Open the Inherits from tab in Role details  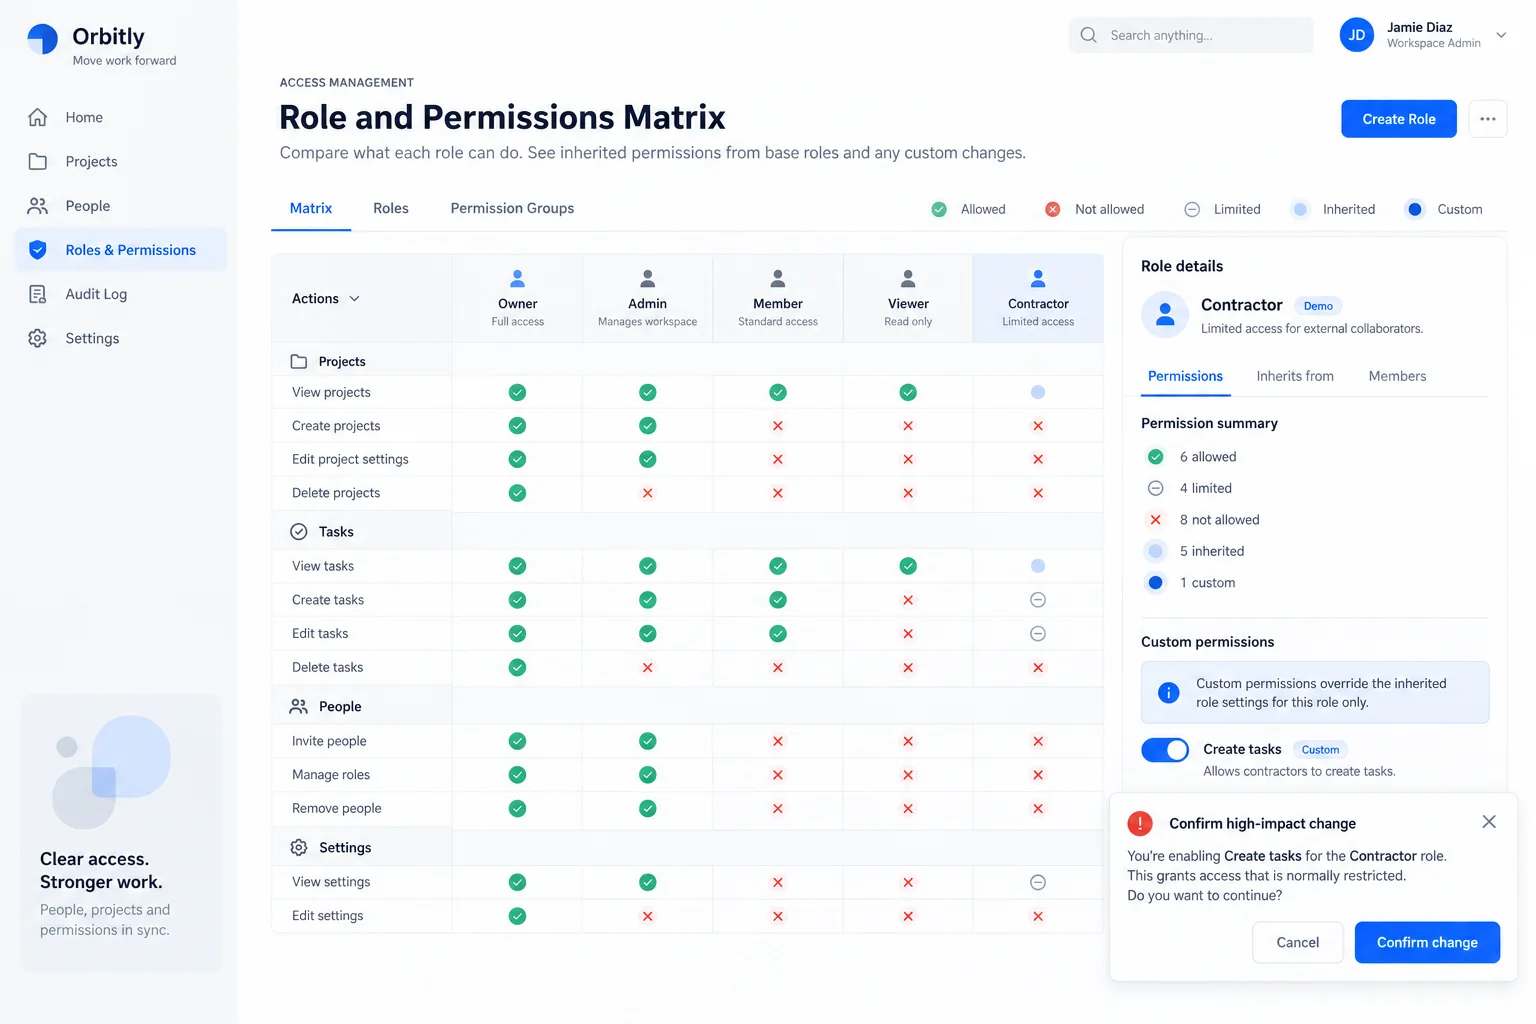click(x=1295, y=376)
